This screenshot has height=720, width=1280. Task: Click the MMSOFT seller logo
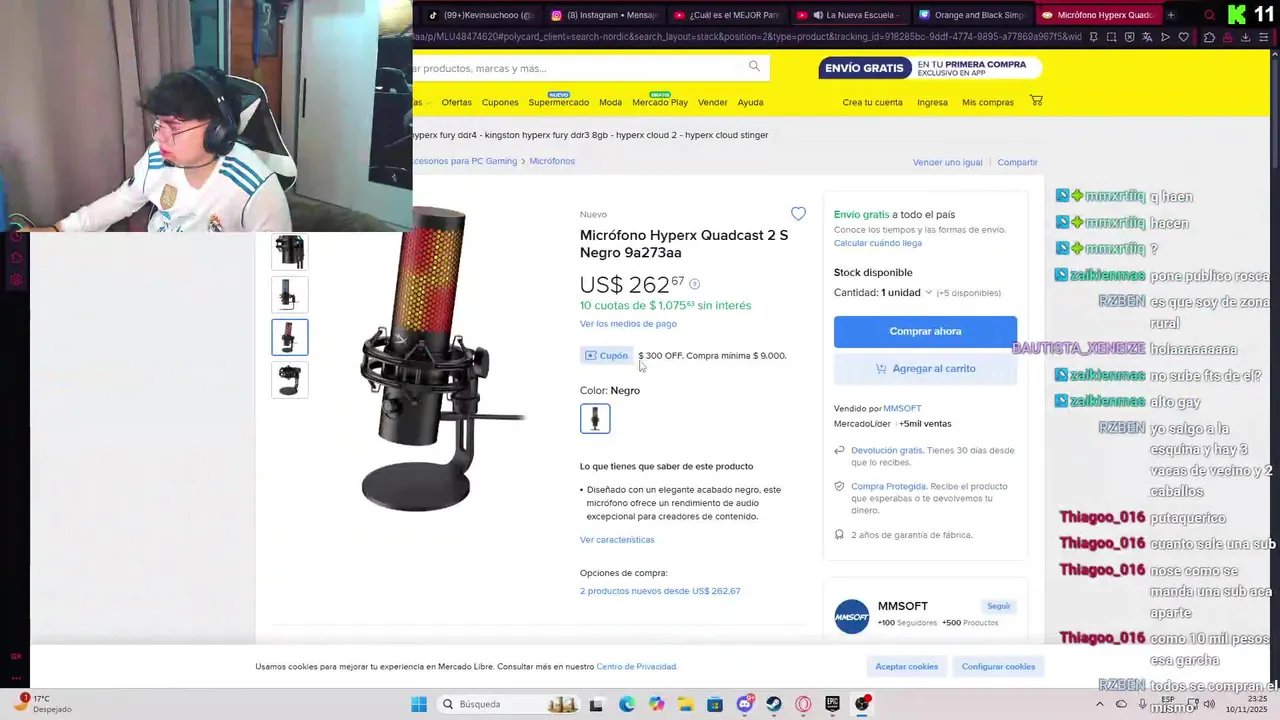(852, 616)
